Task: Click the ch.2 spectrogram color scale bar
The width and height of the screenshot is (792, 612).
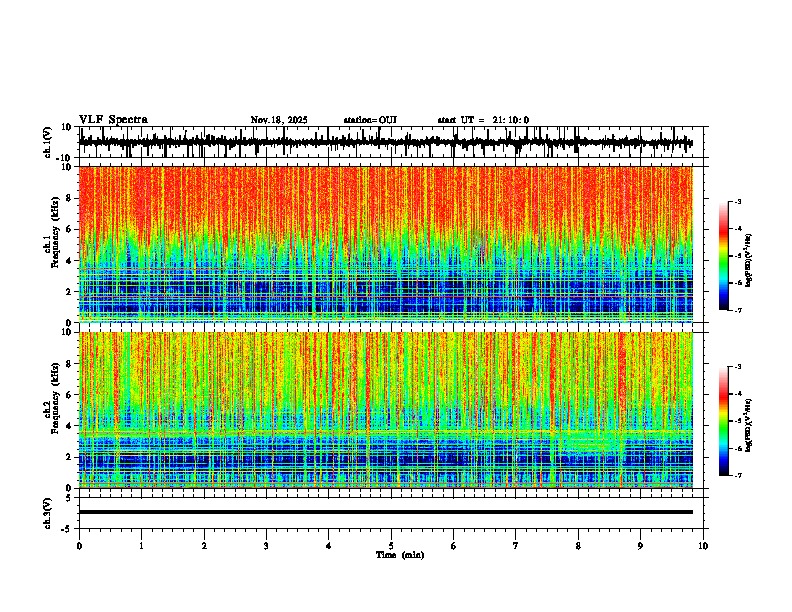Action: click(x=724, y=421)
